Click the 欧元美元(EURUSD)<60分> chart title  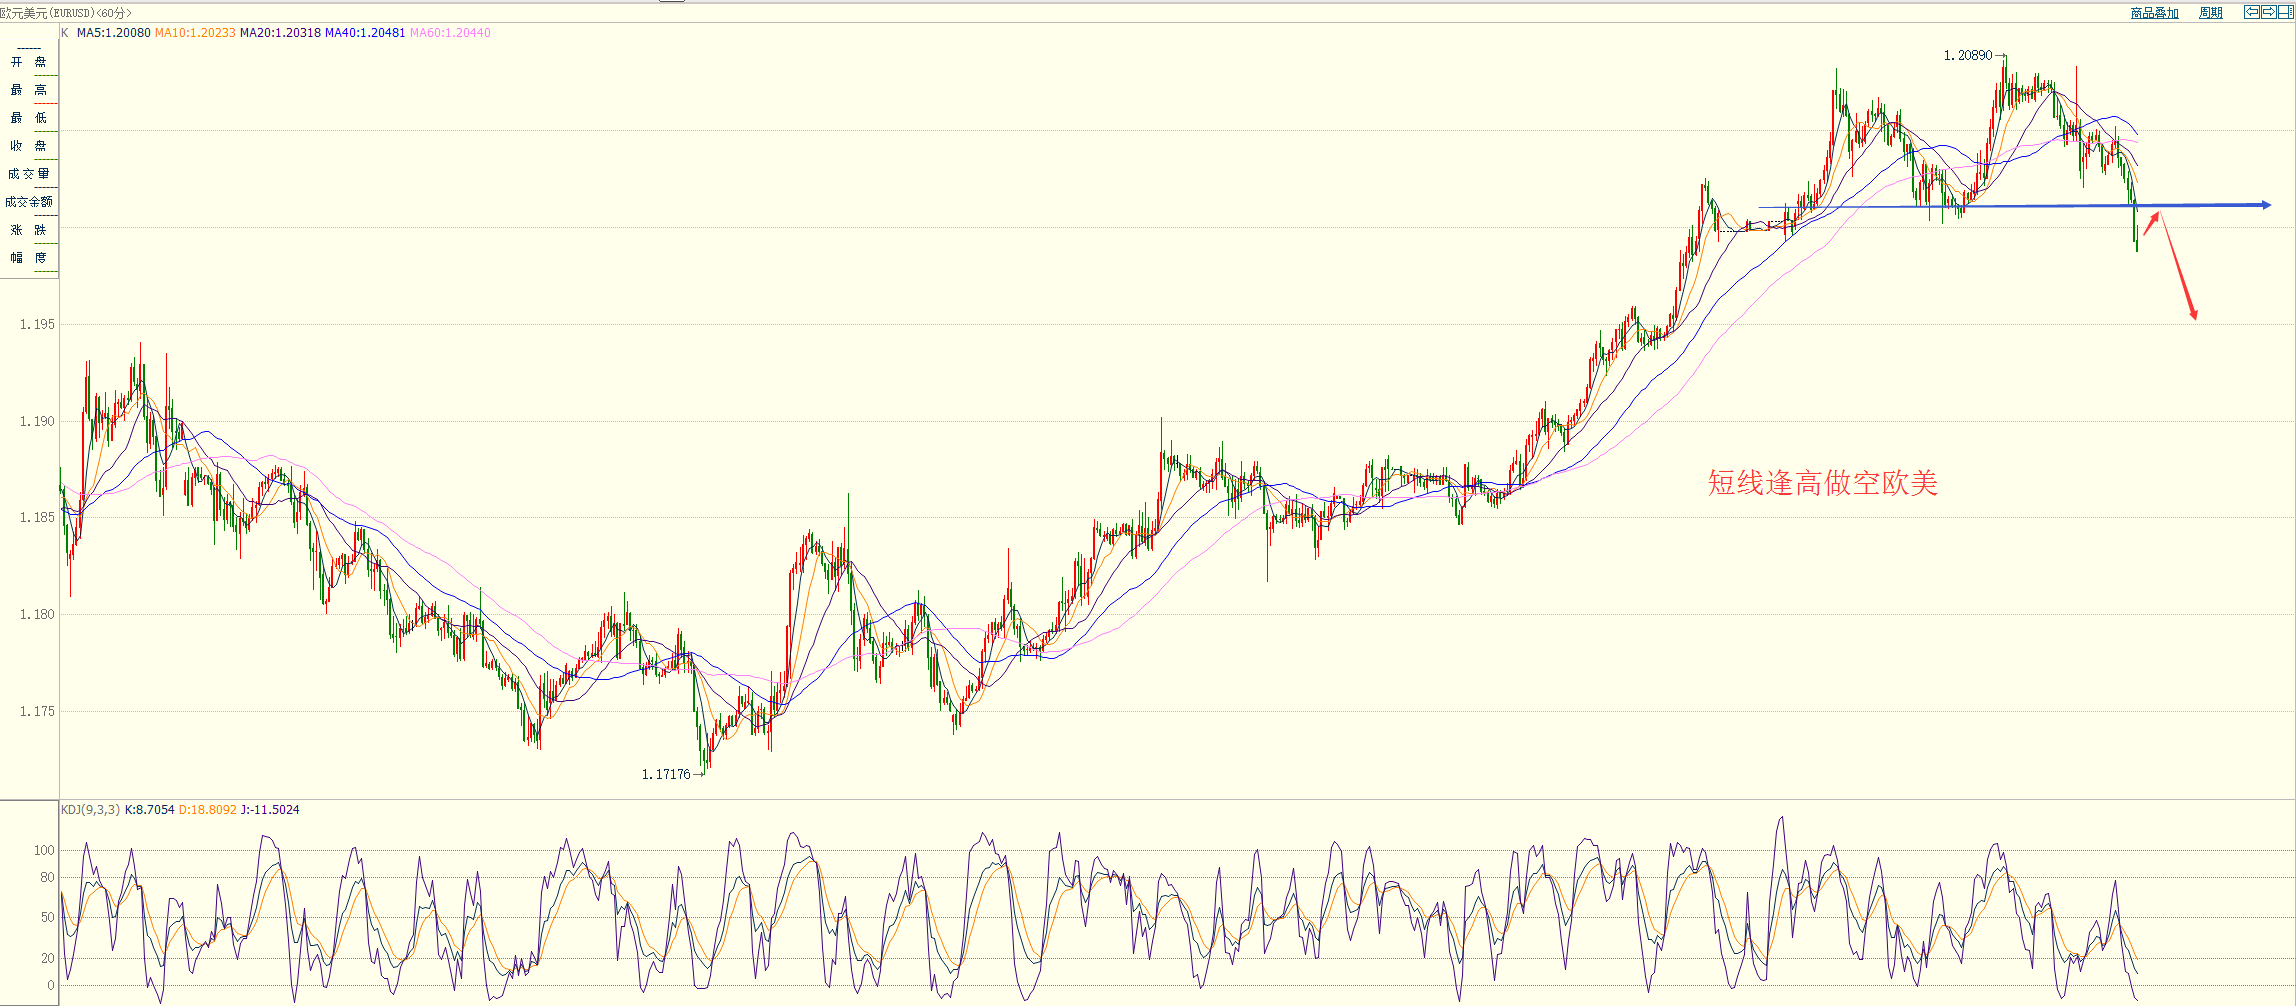point(66,13)
